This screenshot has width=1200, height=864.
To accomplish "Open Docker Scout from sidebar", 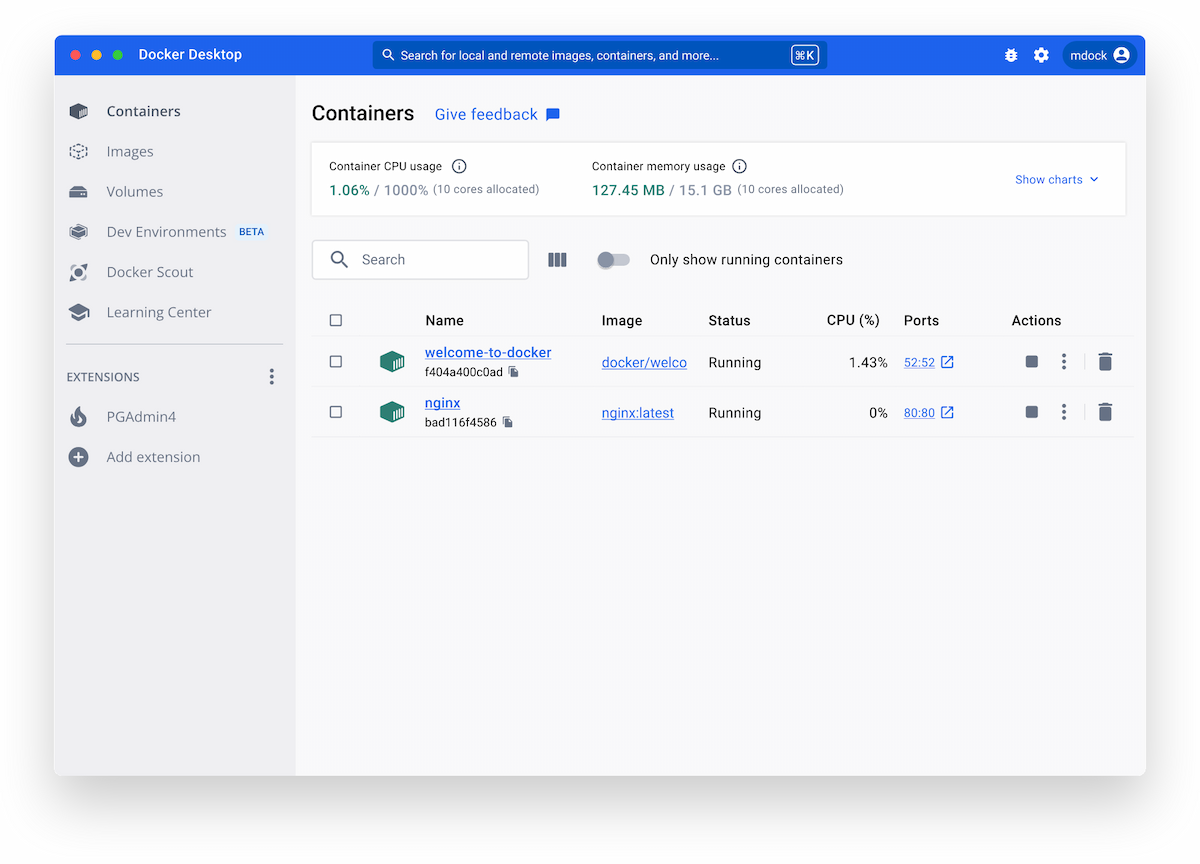I will 150,272.
